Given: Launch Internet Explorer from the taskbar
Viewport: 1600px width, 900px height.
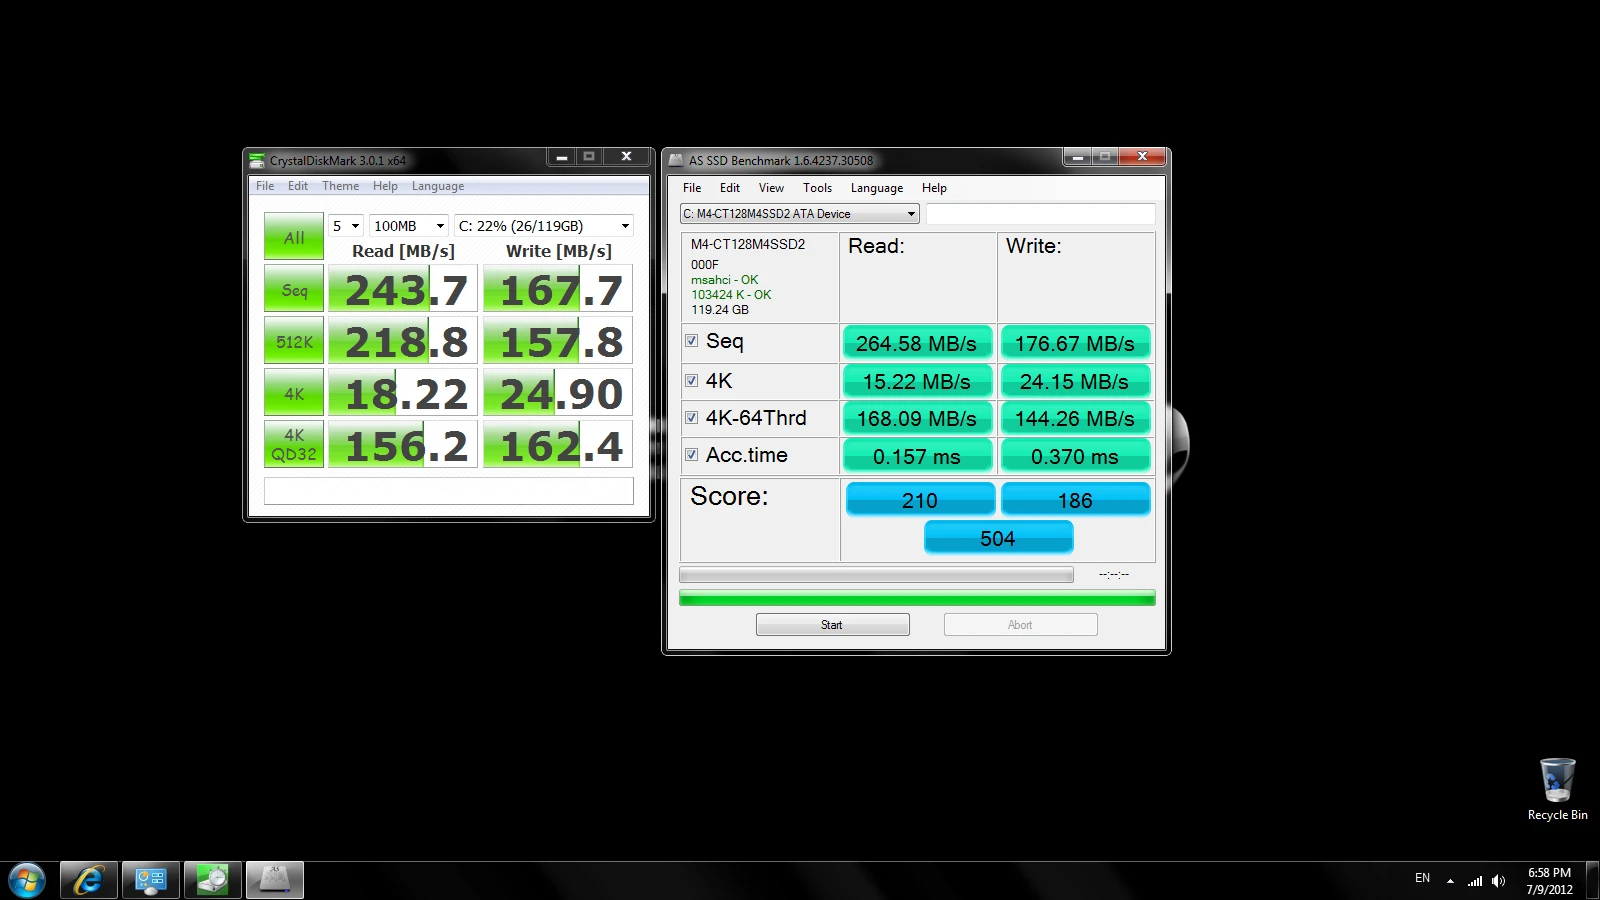Looking at the screenshot, I should click(89, 880).
